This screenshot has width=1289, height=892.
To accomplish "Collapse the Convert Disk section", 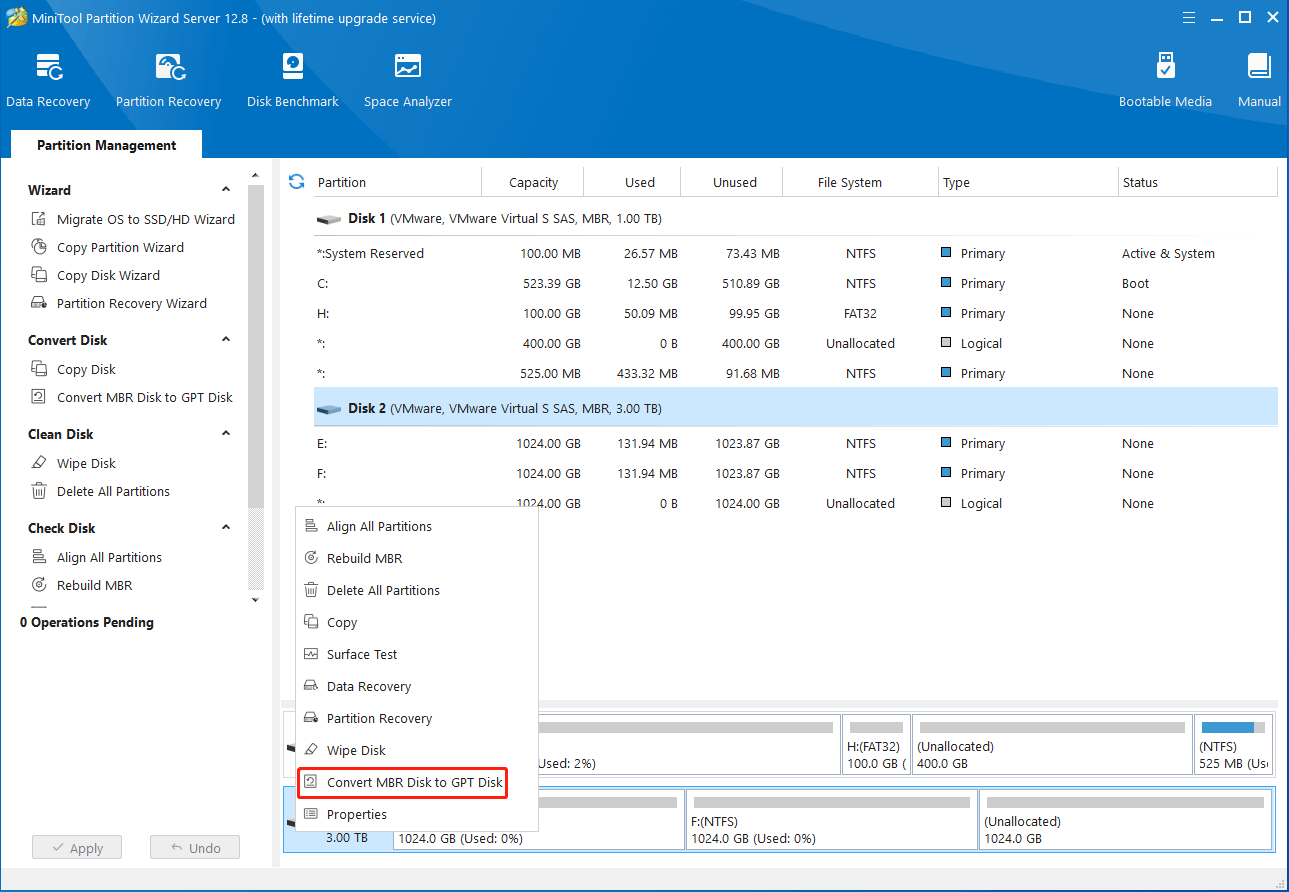I will pyautogui.click(x=226, y=339).
